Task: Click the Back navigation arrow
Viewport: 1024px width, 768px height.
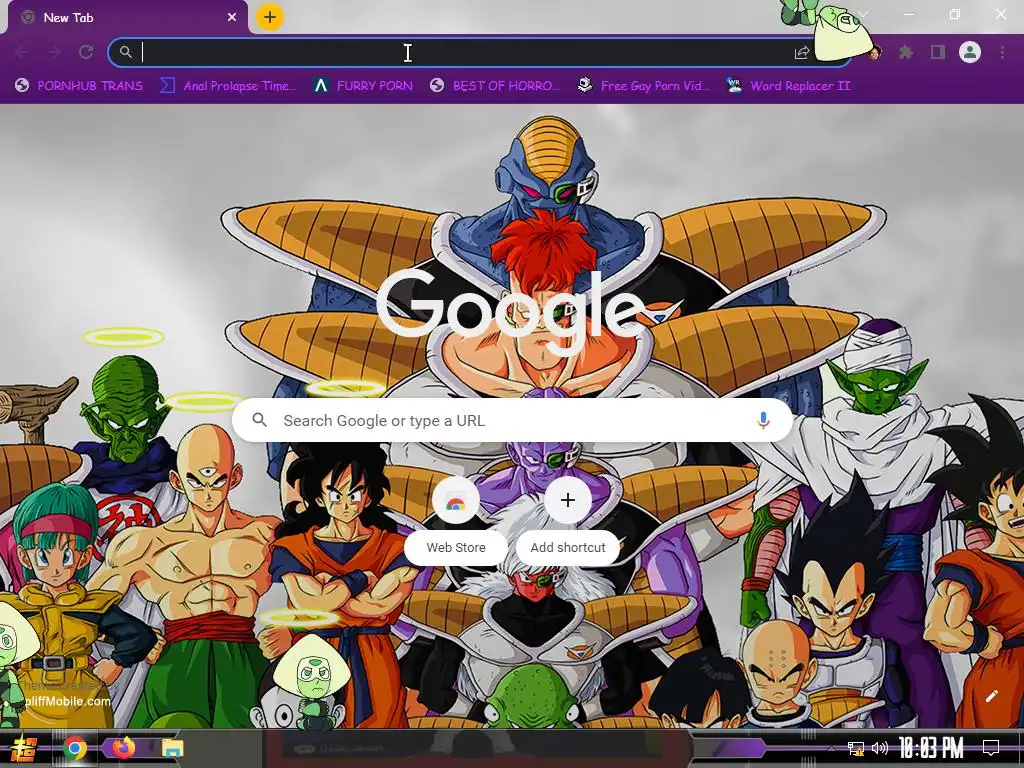Action: [22, 52]
